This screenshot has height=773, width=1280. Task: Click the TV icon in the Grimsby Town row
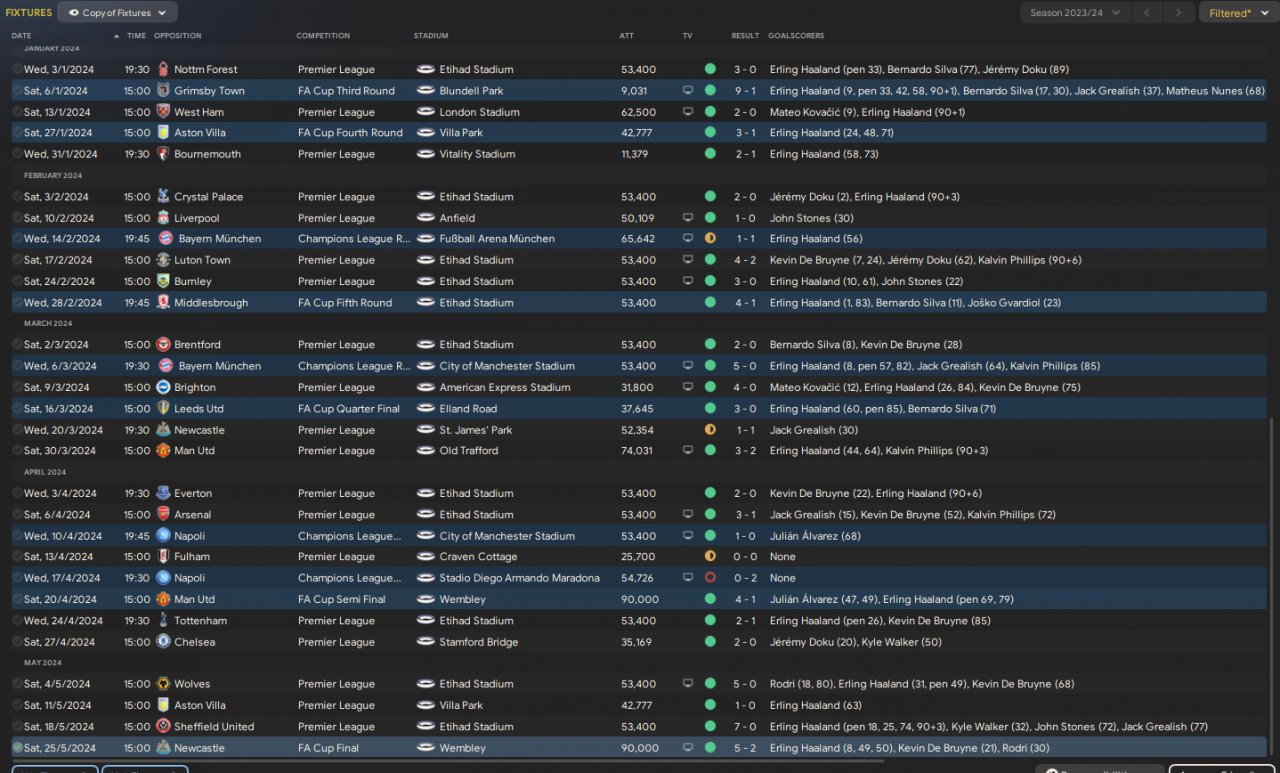(688, 90)
